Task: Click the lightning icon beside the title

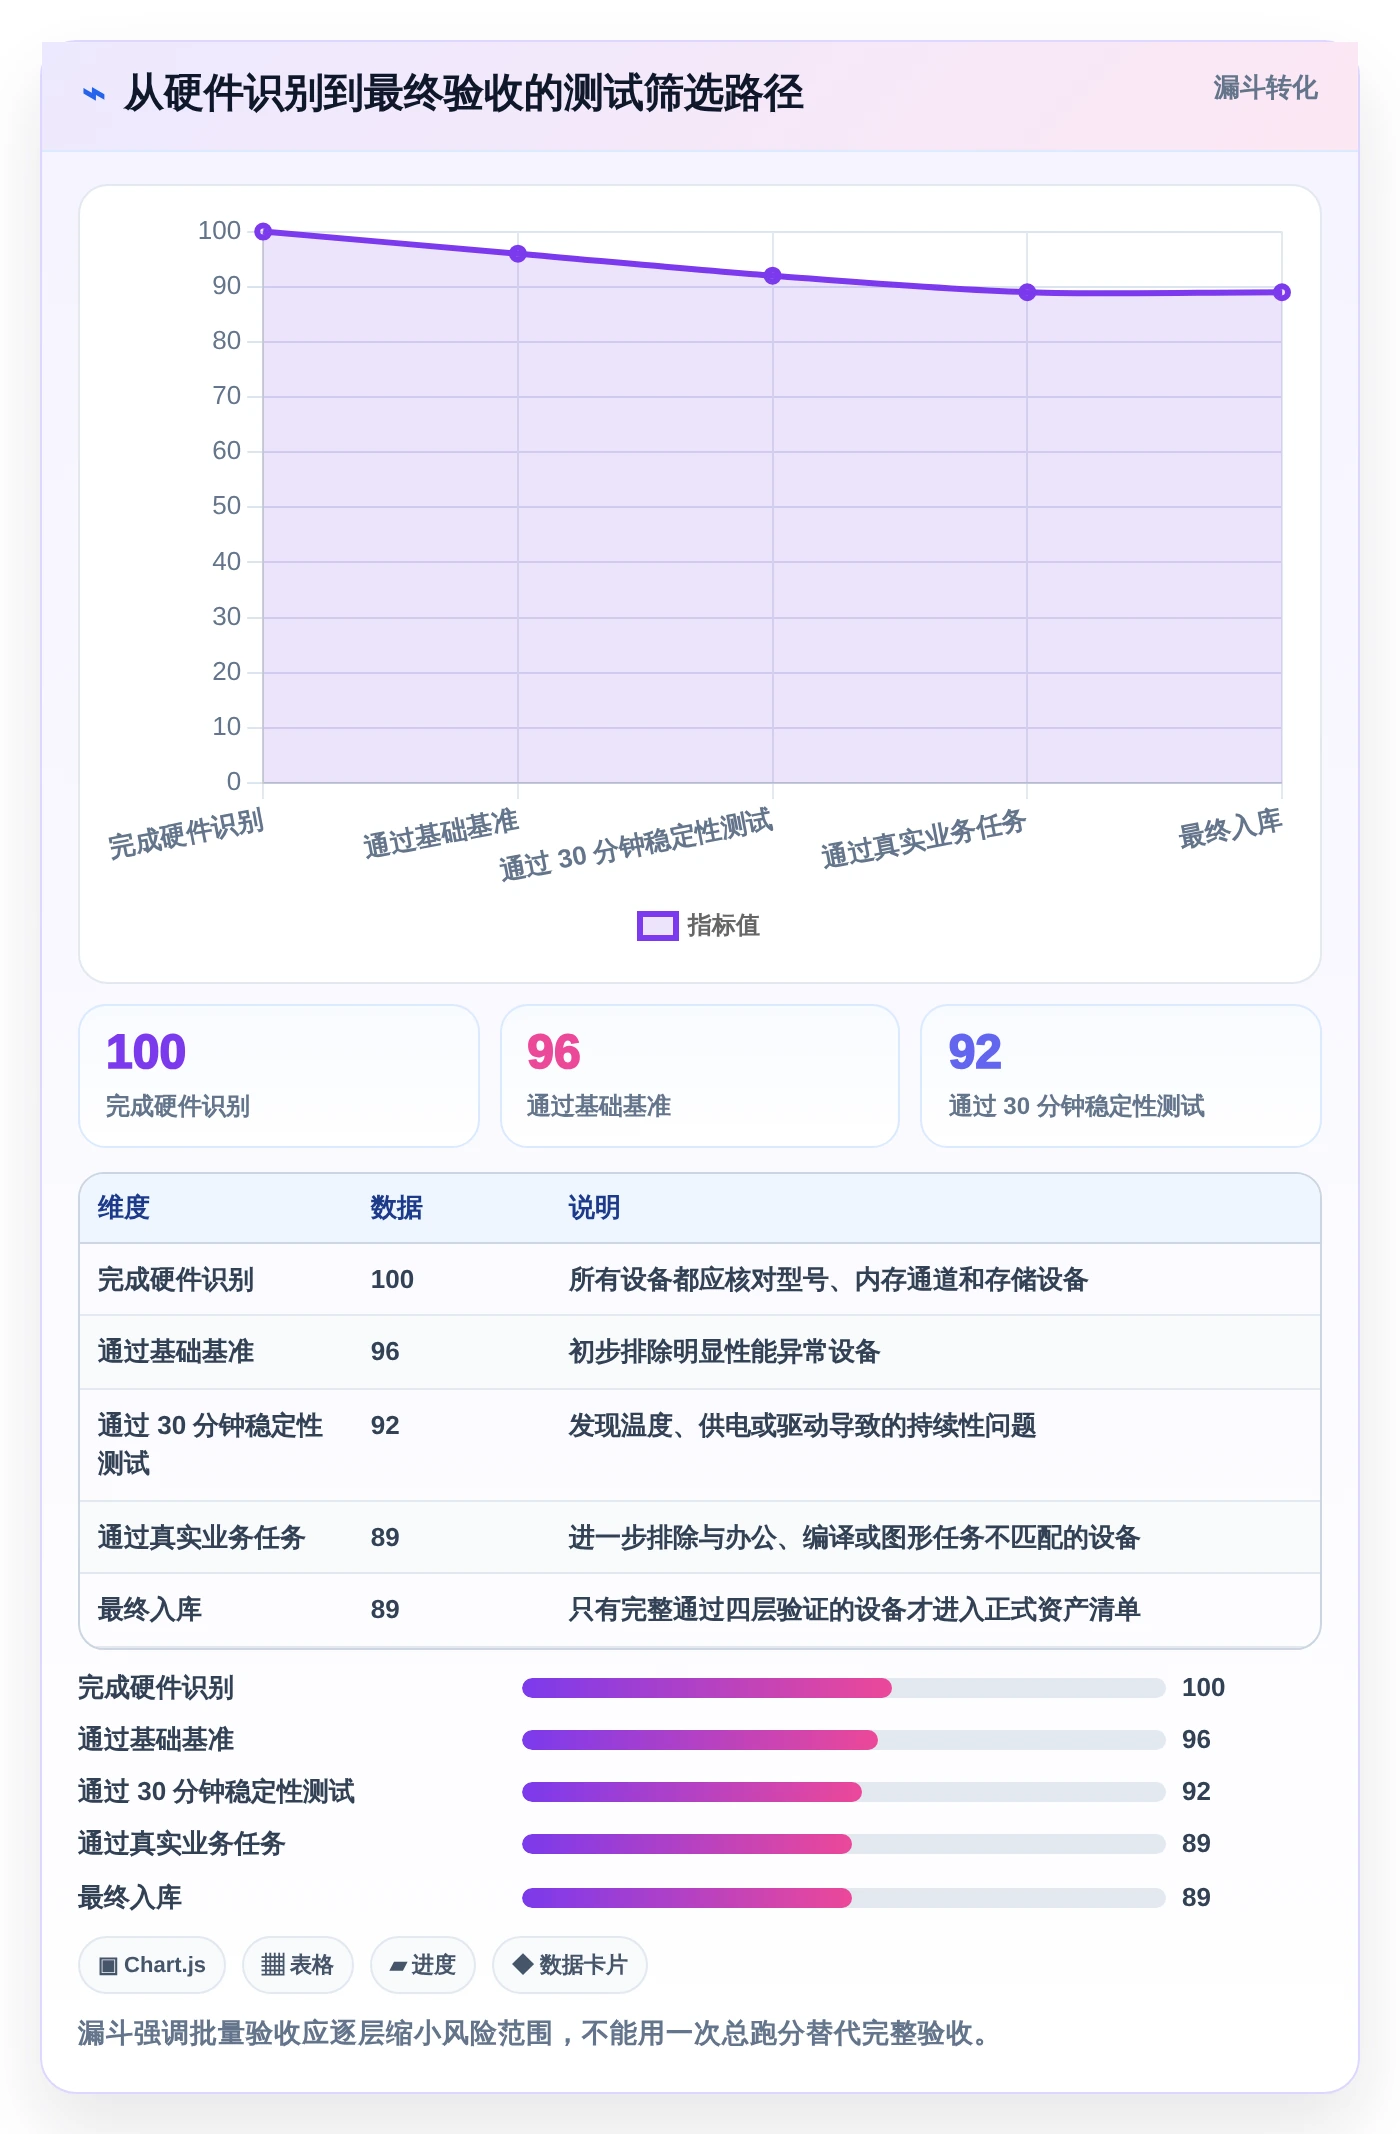Action: point(94,94)
